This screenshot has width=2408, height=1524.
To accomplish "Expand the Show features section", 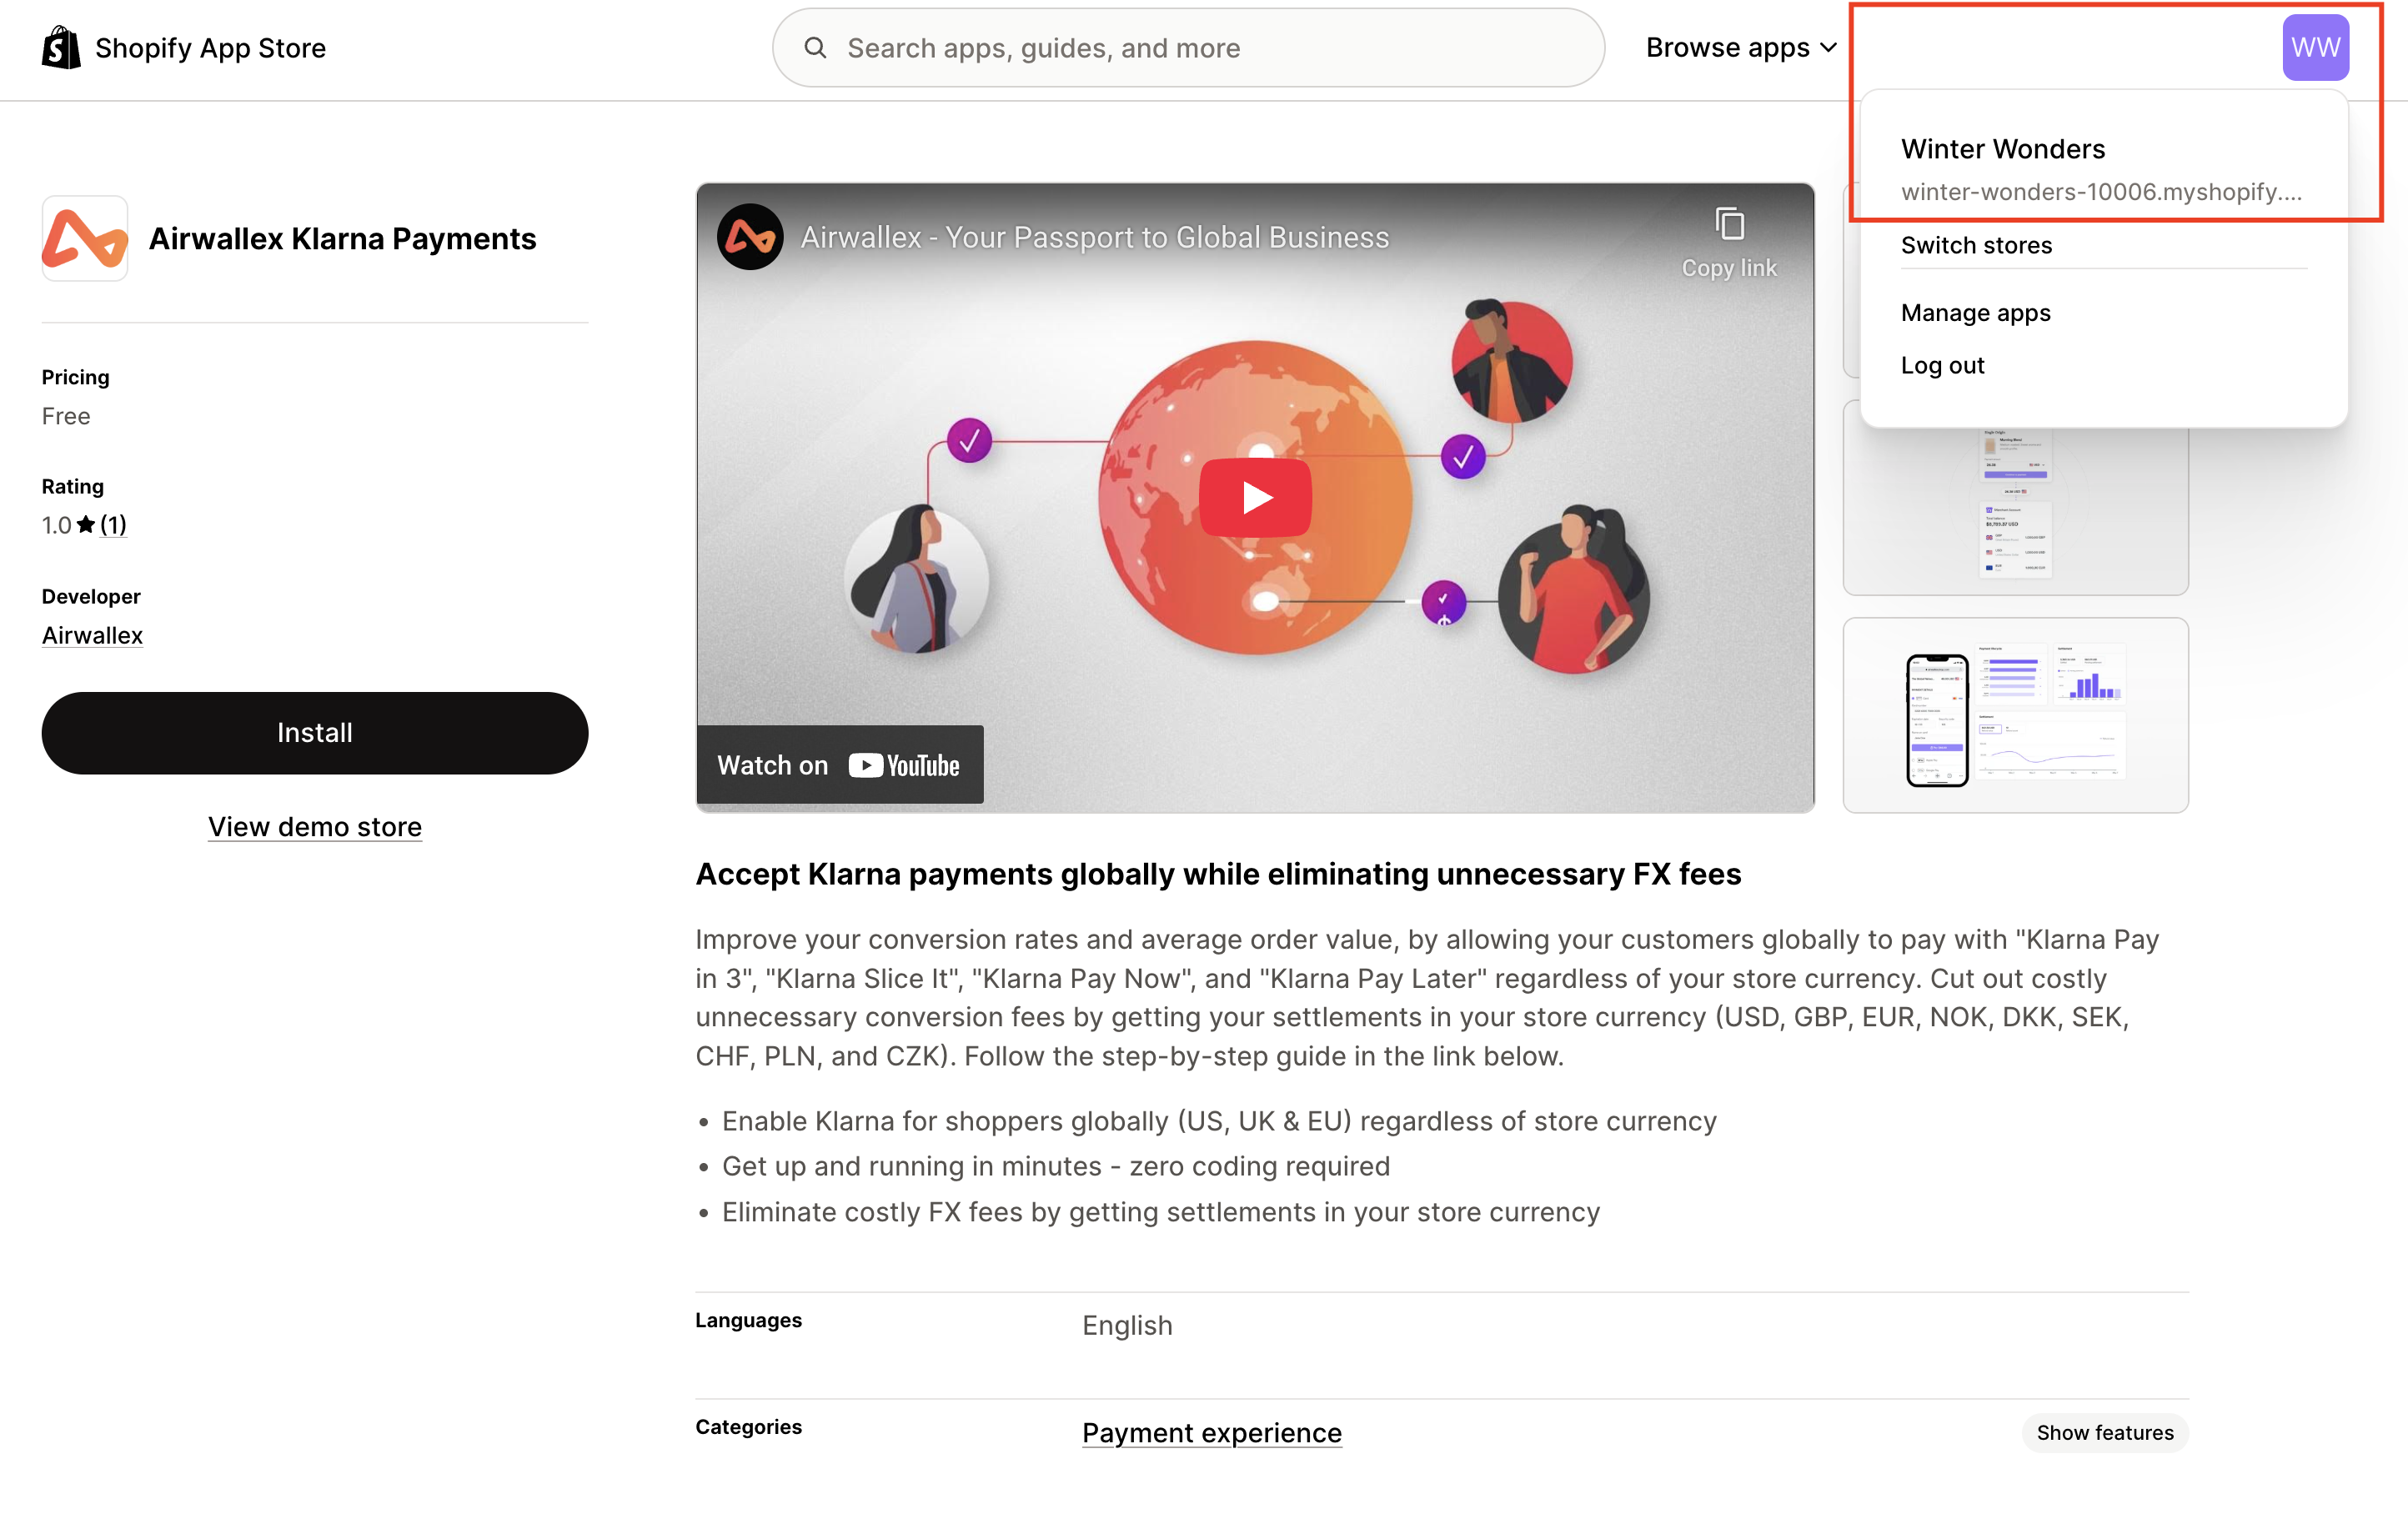I will (2105, 1432).
